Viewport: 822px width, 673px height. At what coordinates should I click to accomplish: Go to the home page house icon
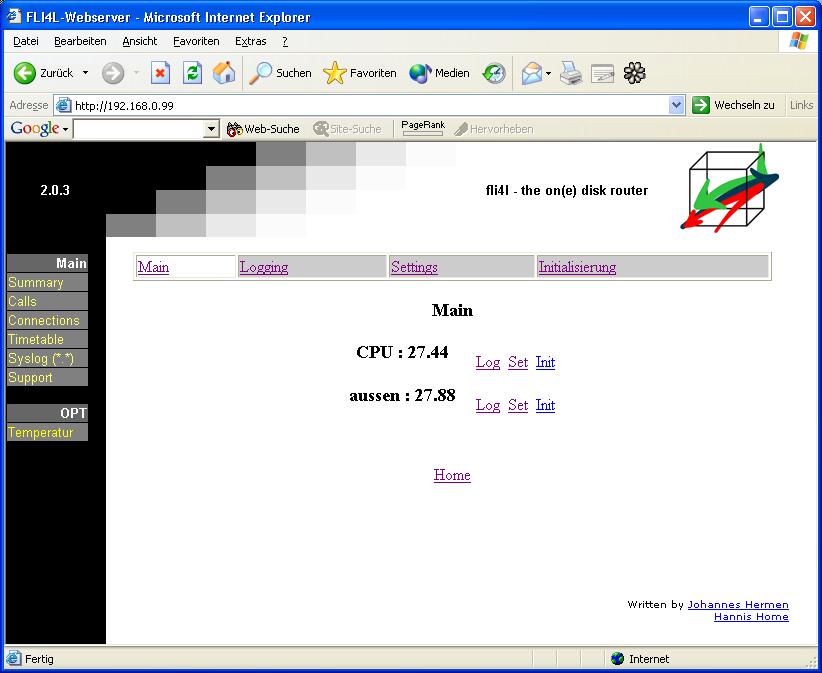pyautogui.click(x=224, y=73)
